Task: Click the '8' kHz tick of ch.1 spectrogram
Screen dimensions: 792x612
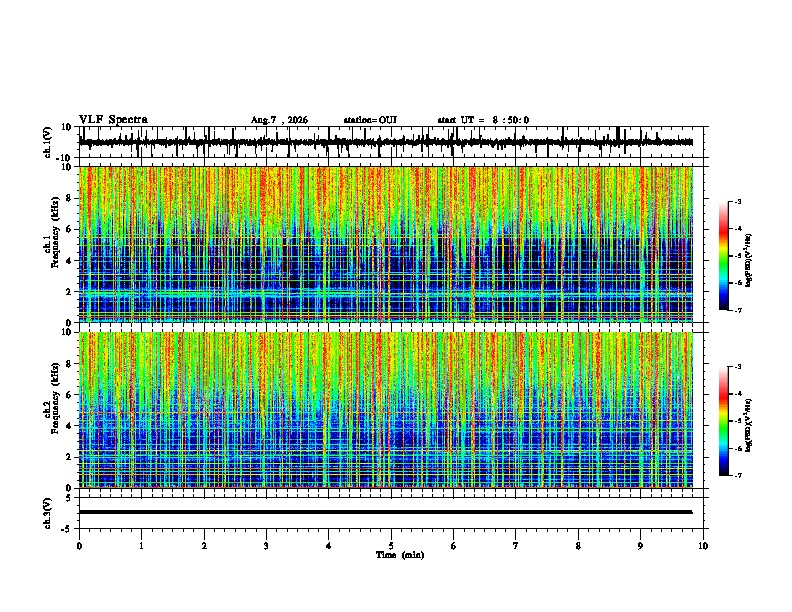Action: coord(70,198)
